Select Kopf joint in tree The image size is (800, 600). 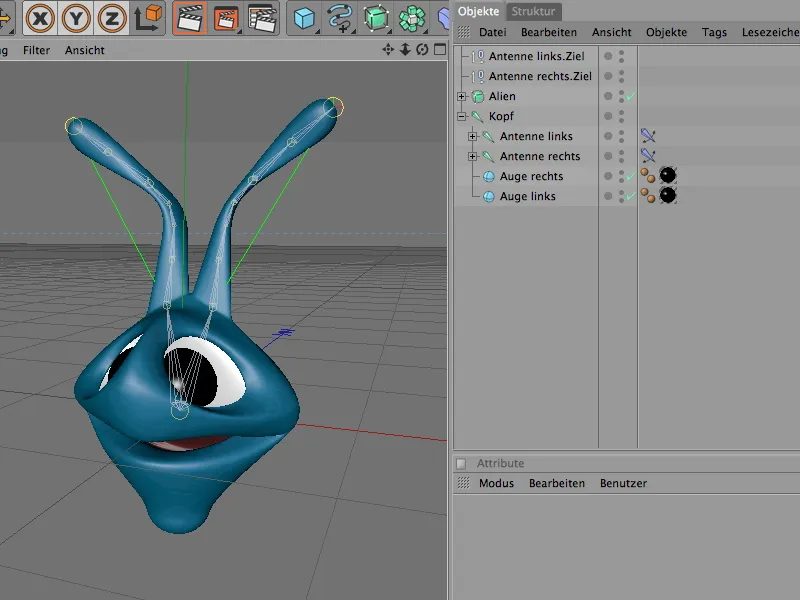(x=501, y=116)
